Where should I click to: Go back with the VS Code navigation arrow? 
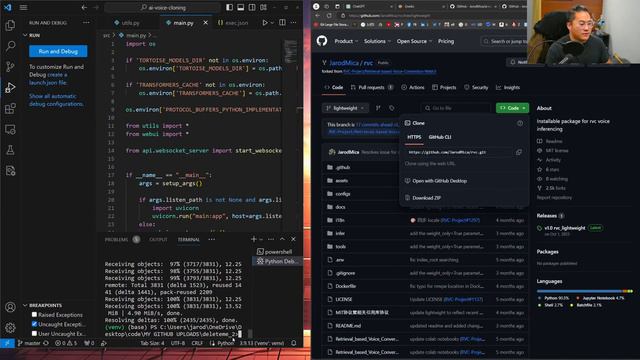(84, 7)
